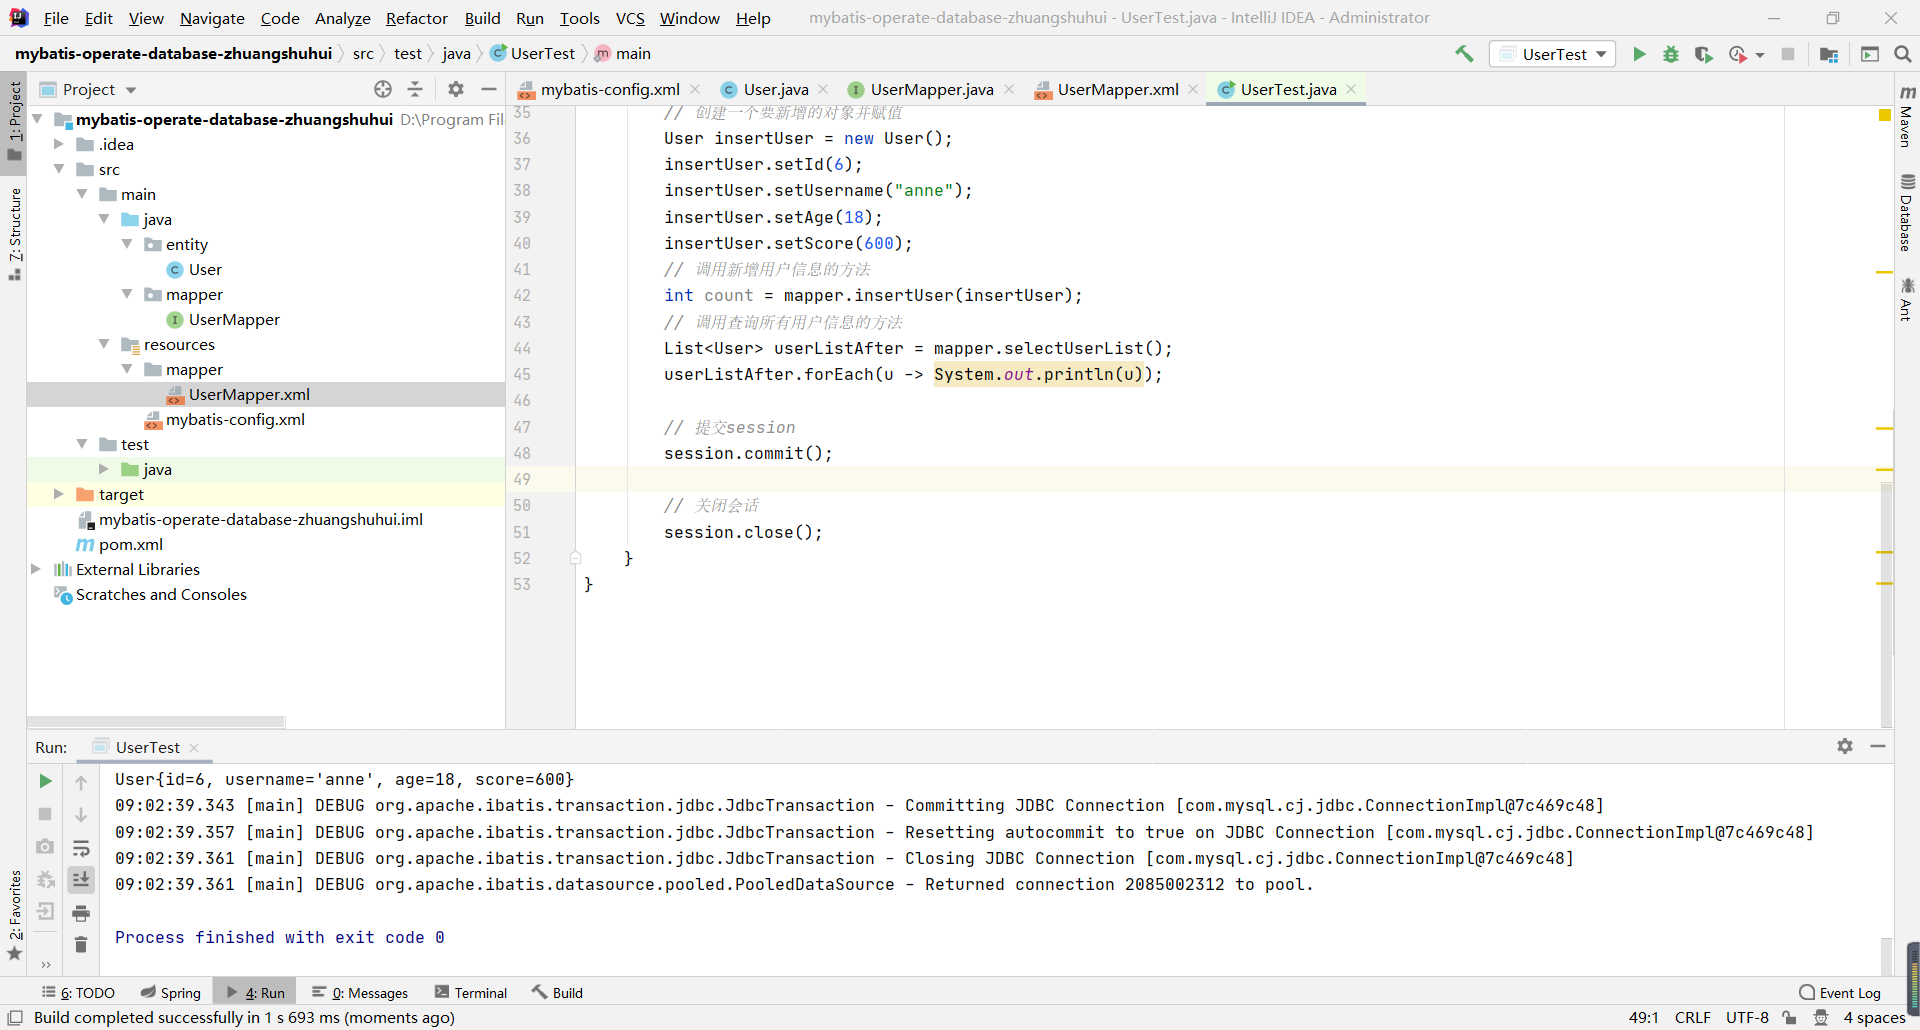Expand External Libraries node
1920x1030 pixels.
click(36, 569)
